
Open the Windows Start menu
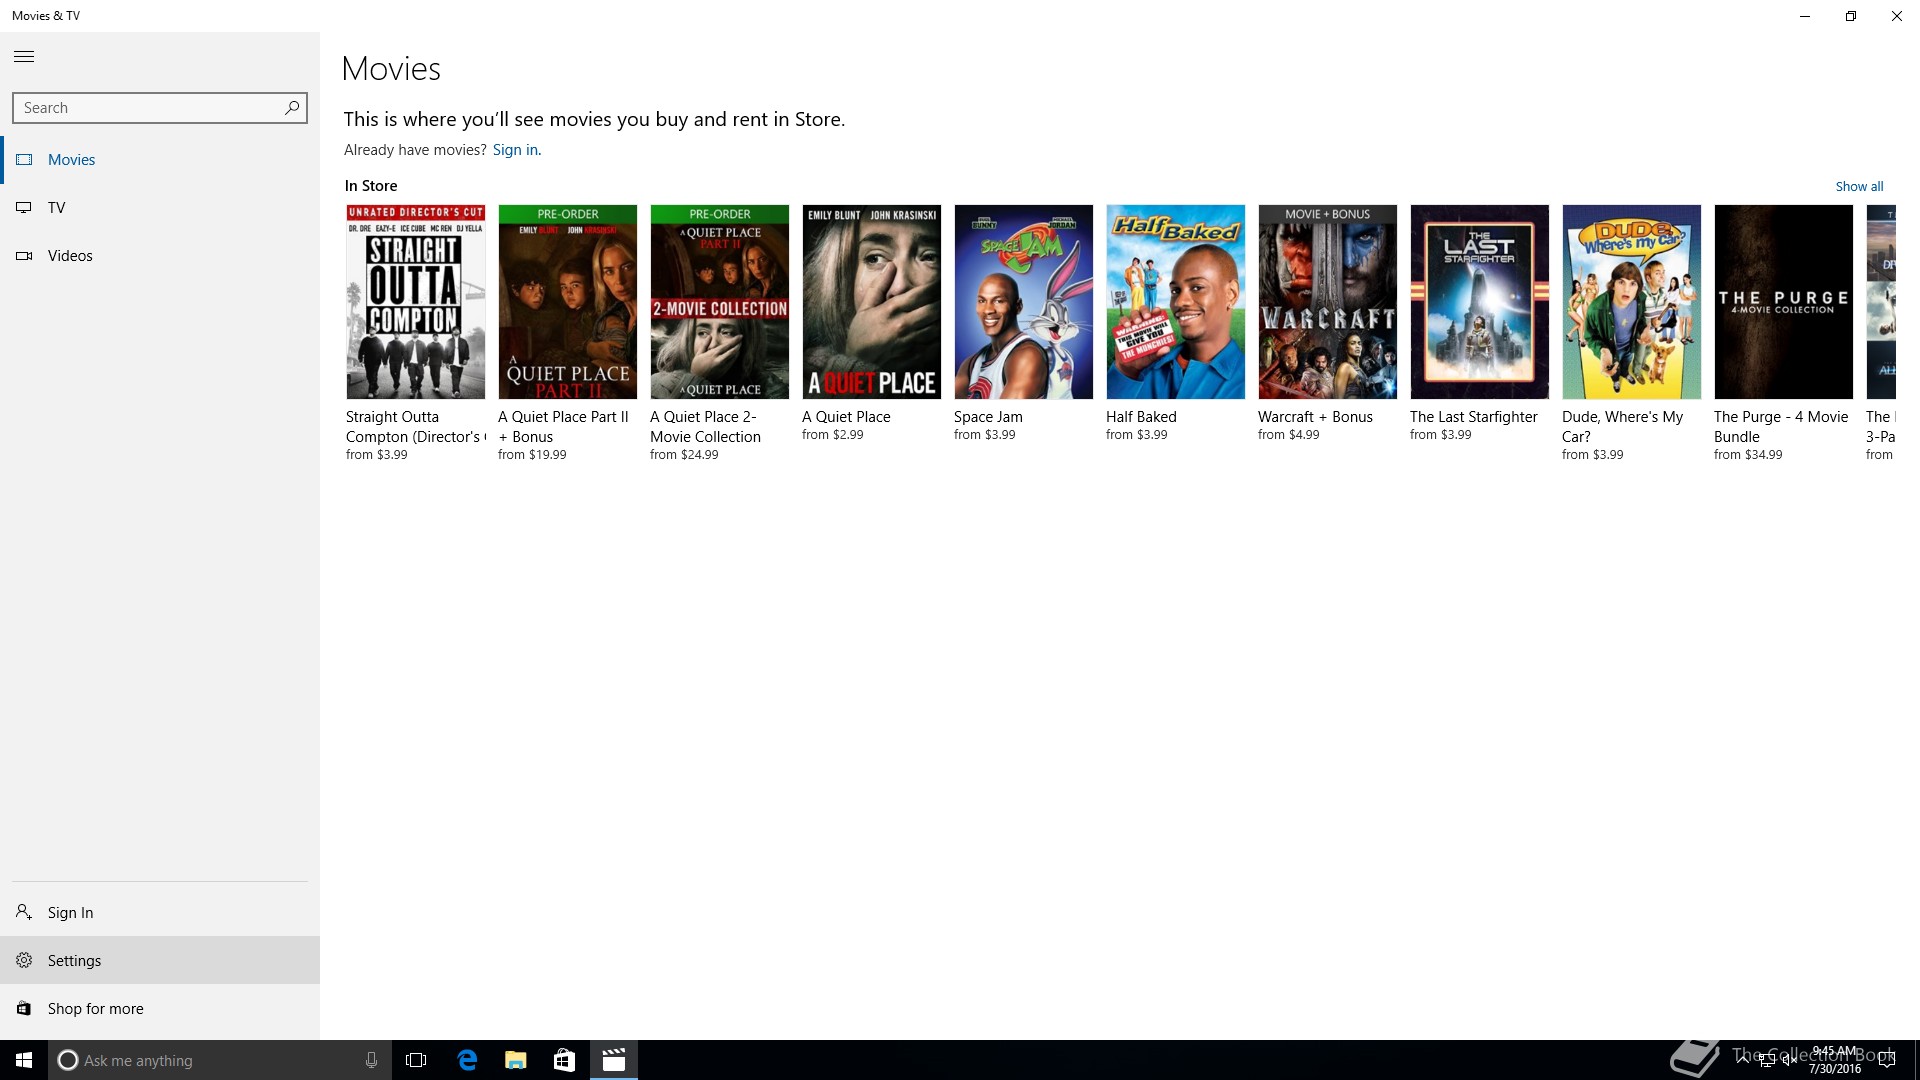point(24,1060)
